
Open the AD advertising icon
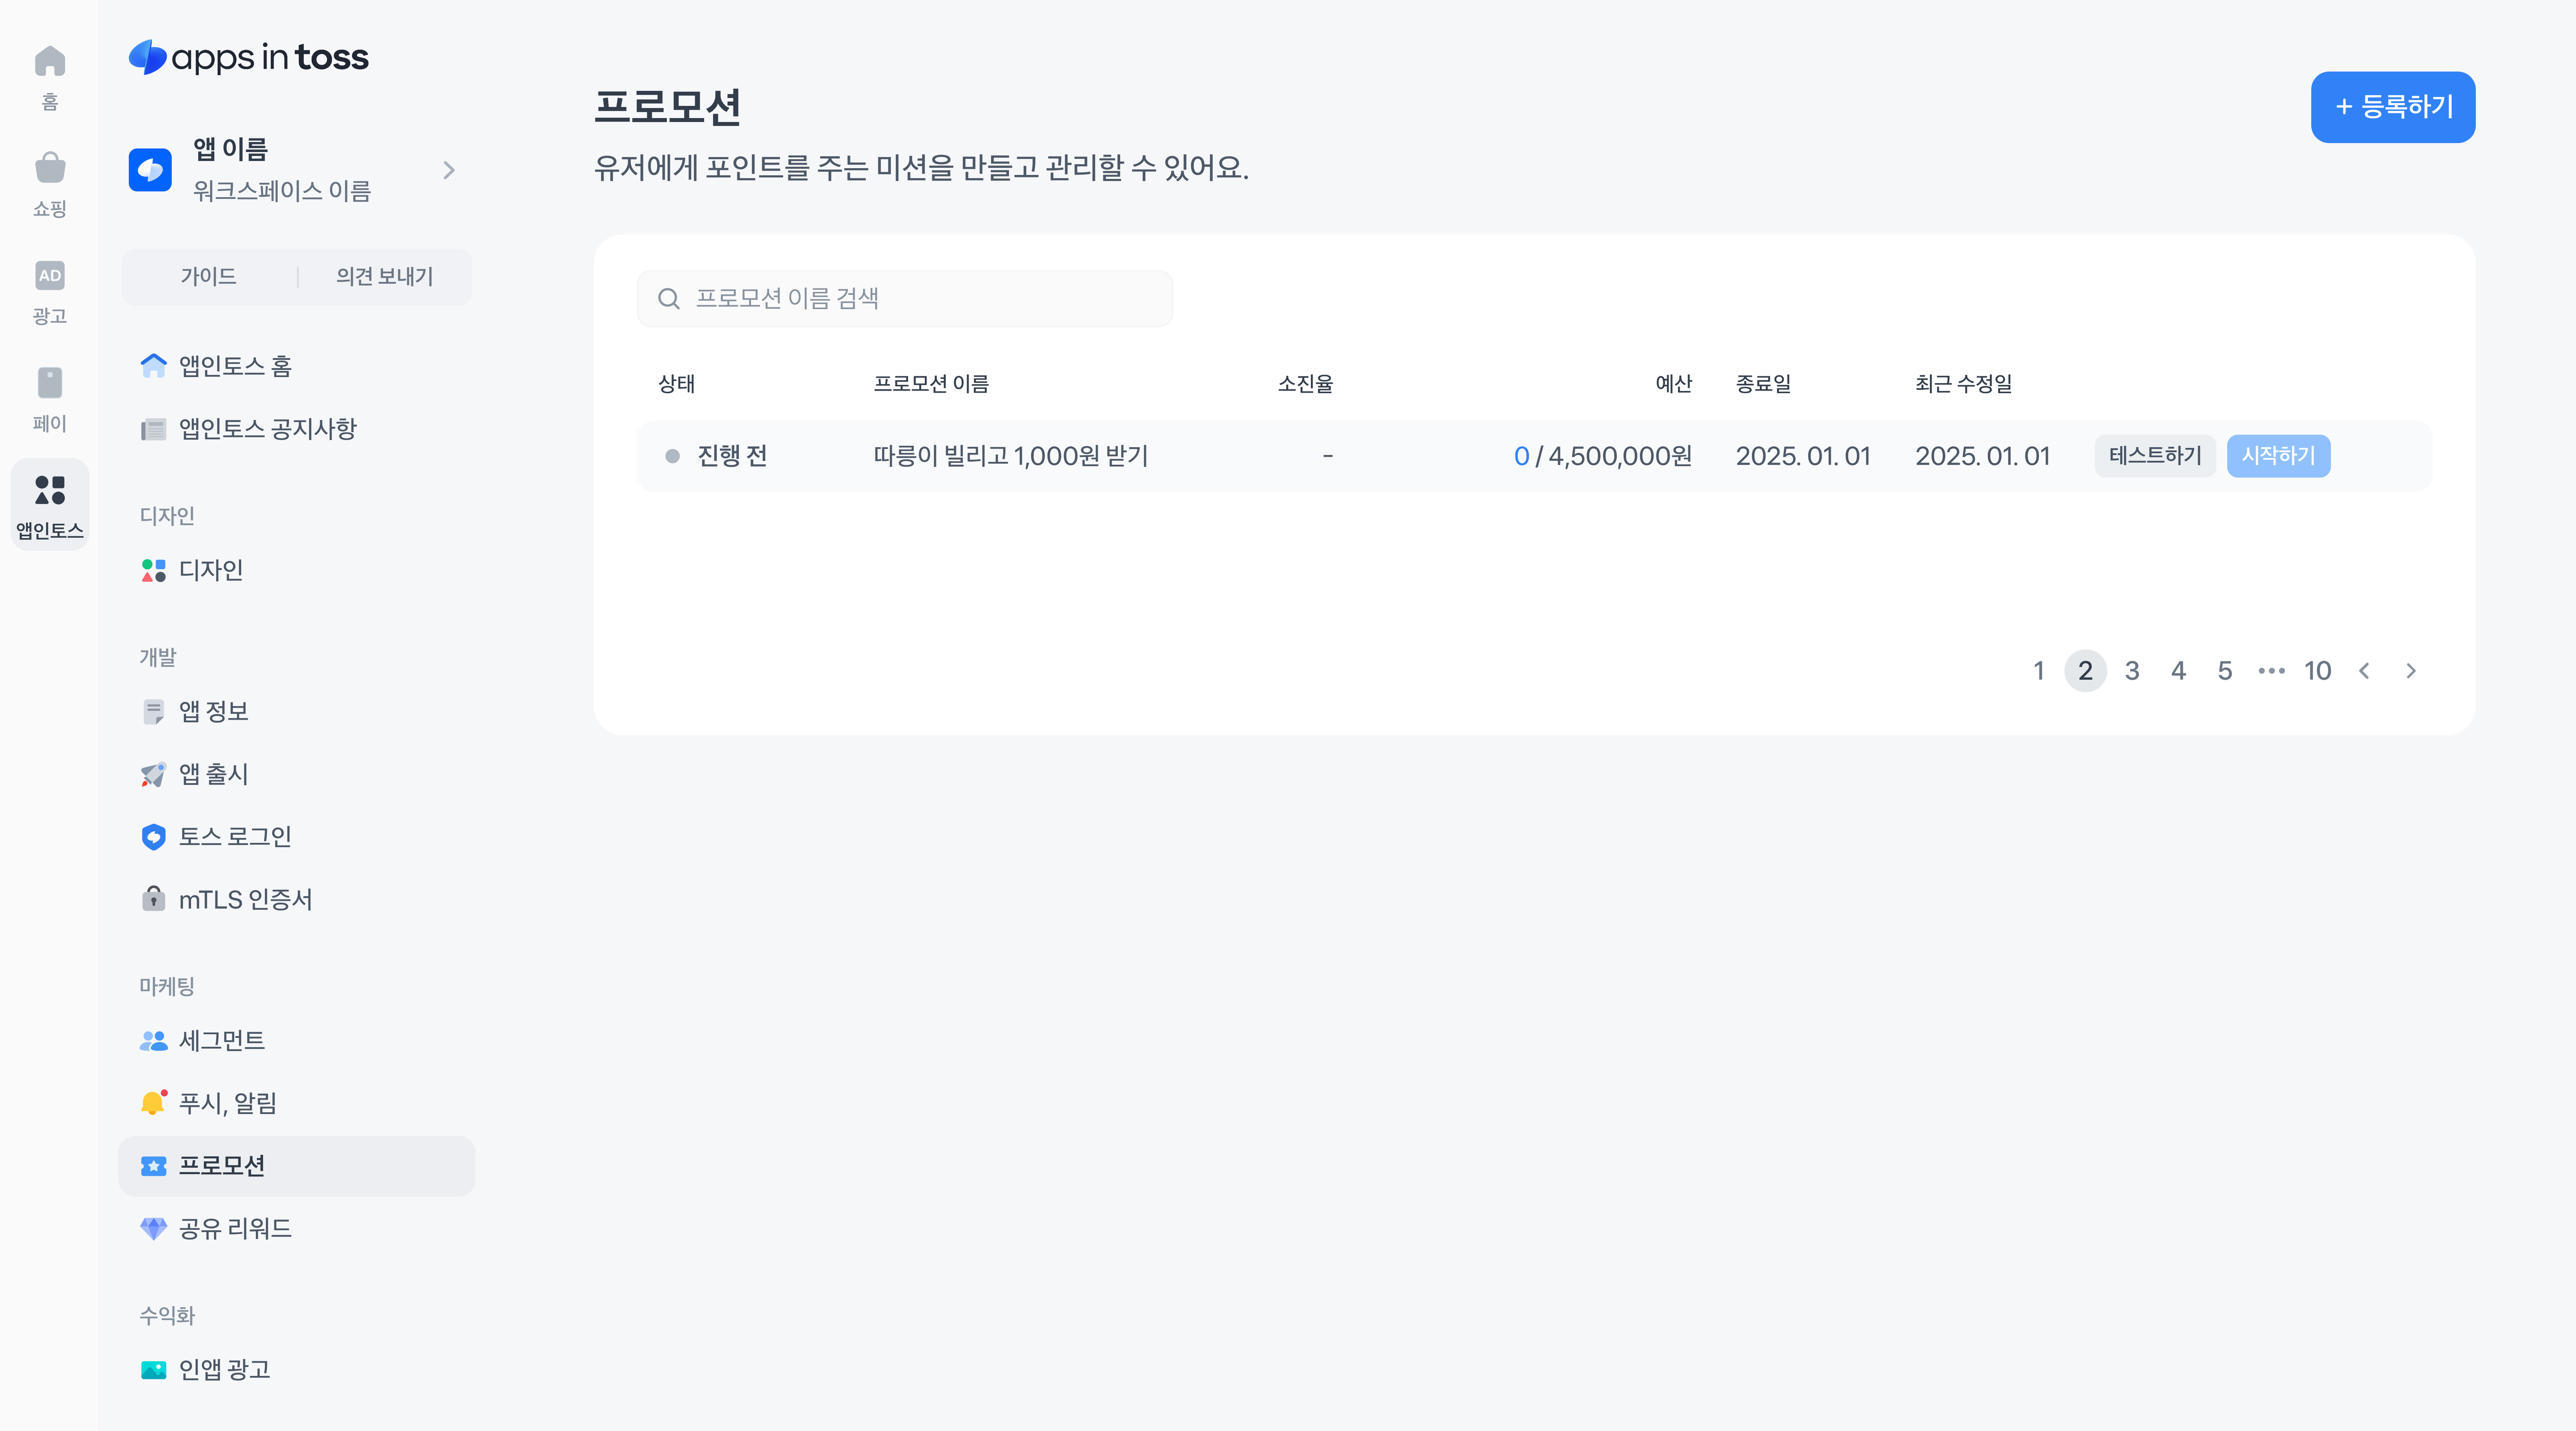point(49,276)
